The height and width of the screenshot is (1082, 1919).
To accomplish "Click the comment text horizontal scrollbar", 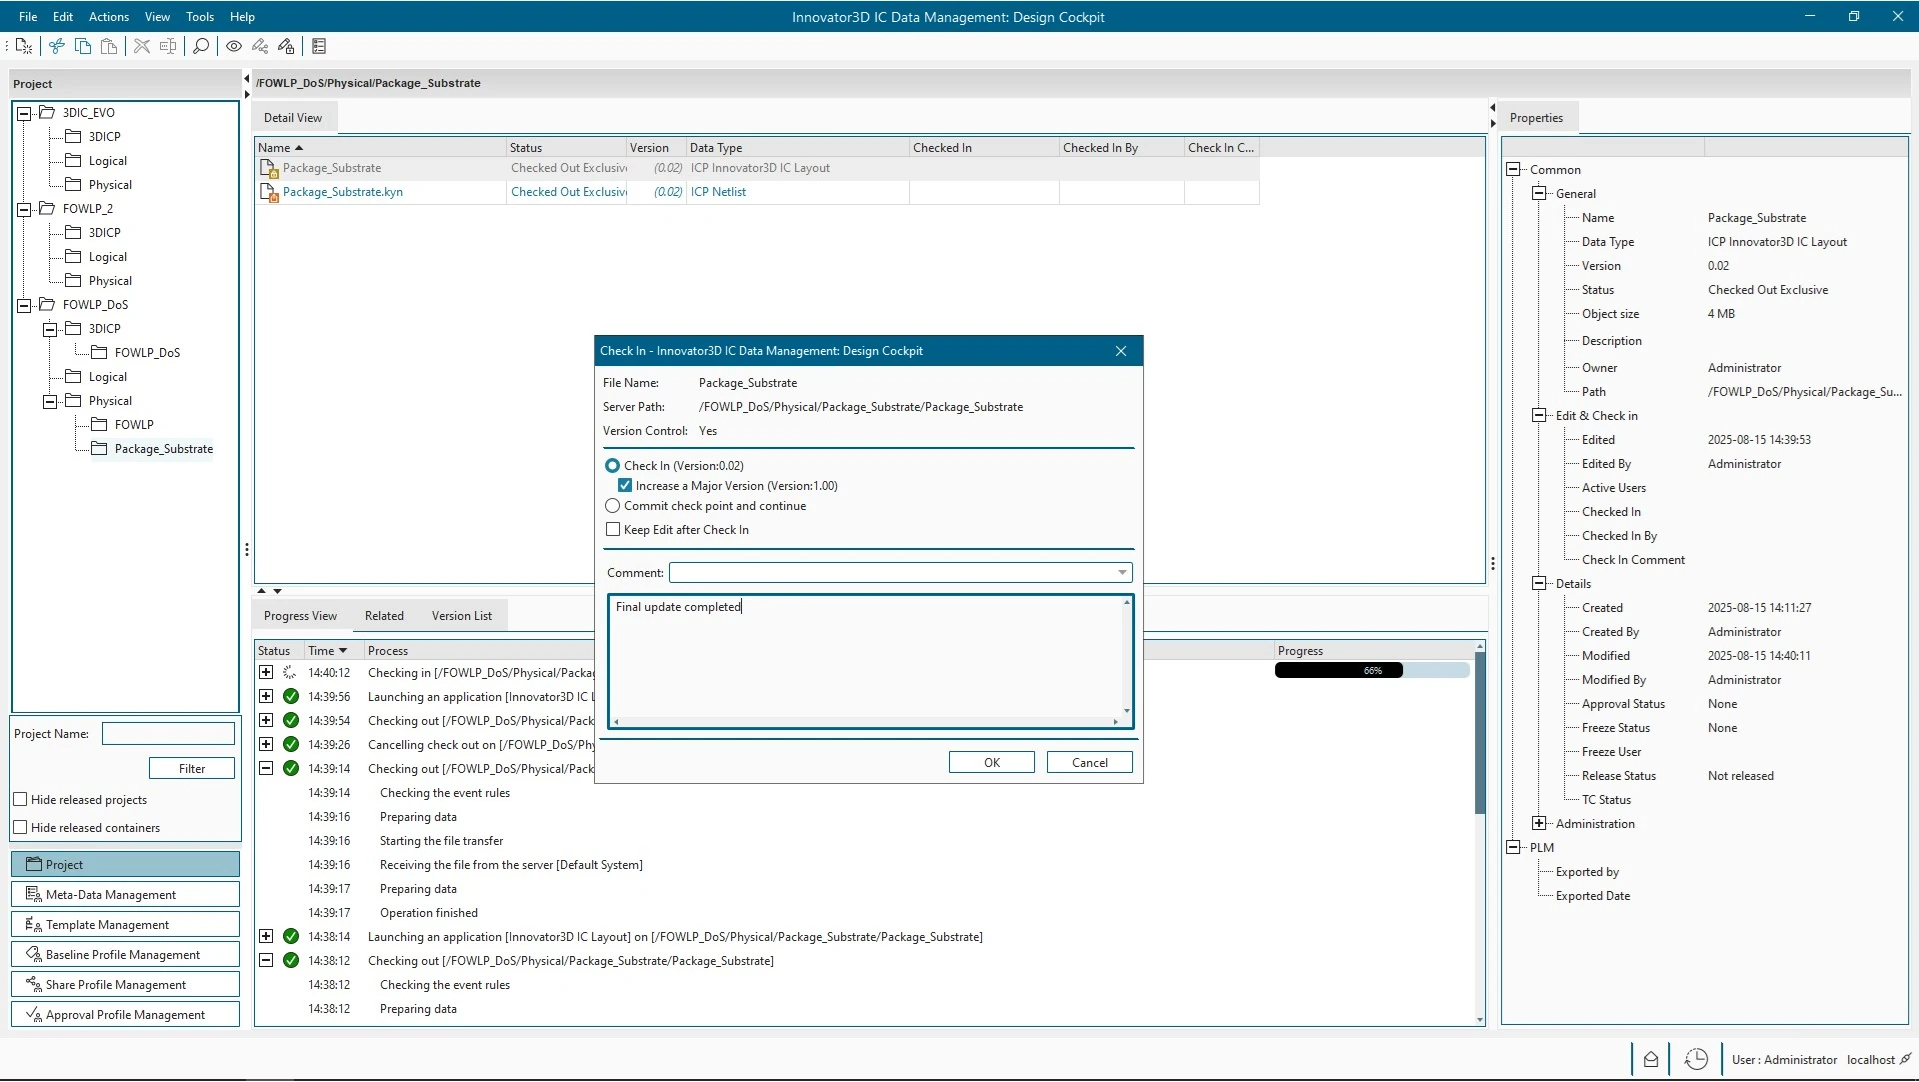I will (866, 722).
